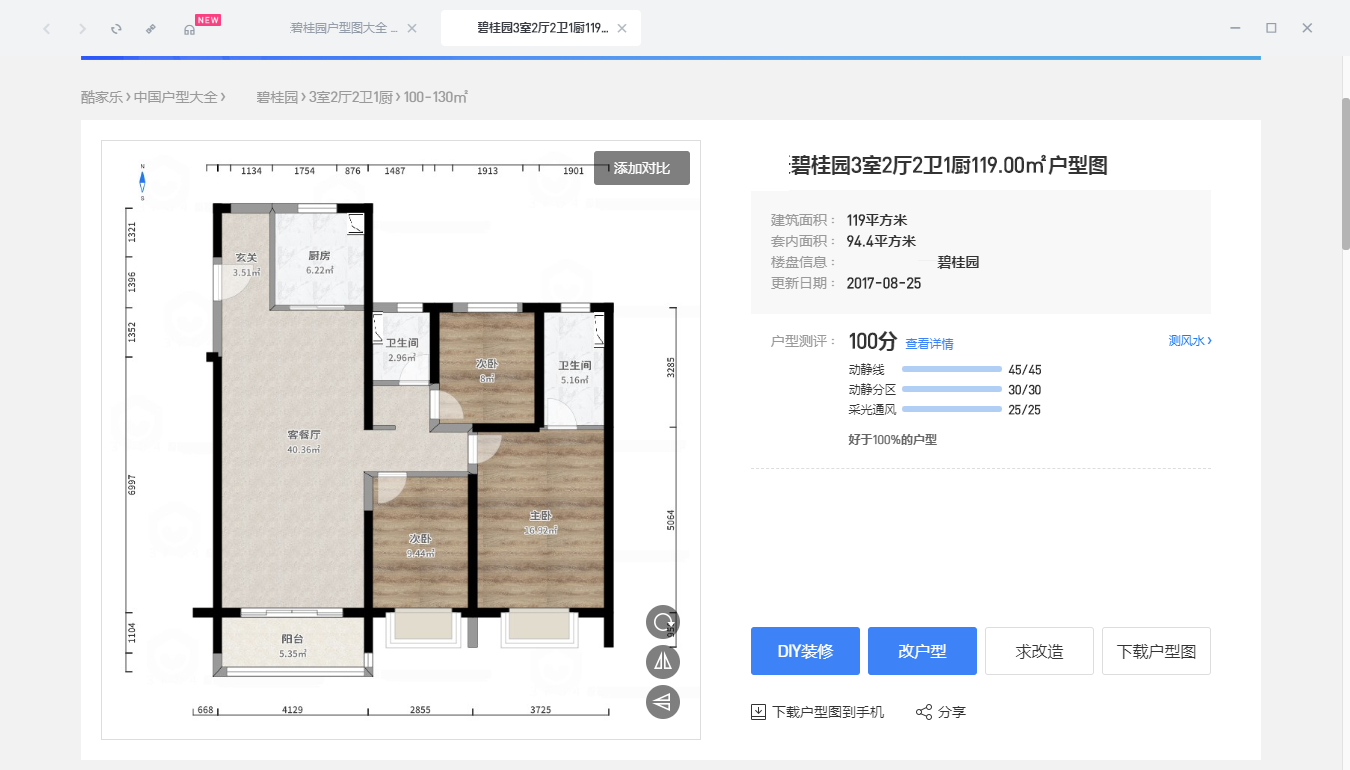
Task: Click the 采光通风 progress bar
Action: pyautogui.click(x=950, y=408)
